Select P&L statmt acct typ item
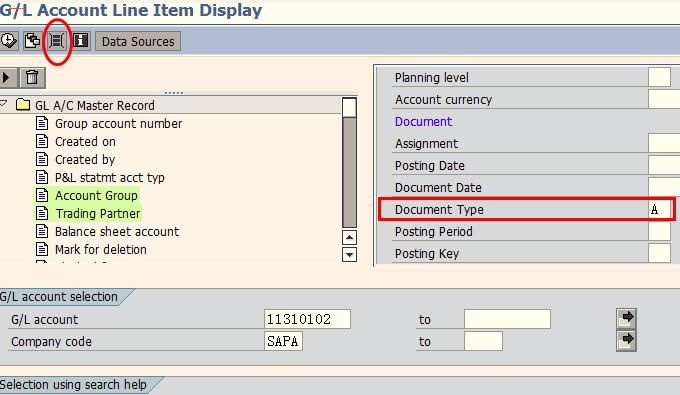This screenshot has height=395, width=680. click(x=110, y=178)
